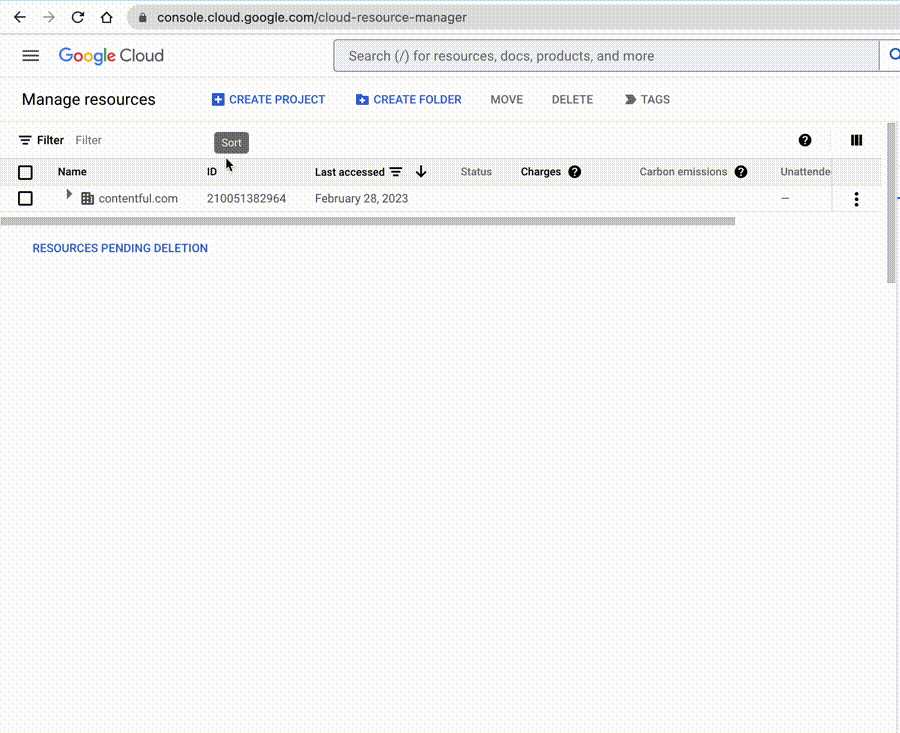Click the Google Cloud logo
The height and width of the screenshot is (733, 900).
(x=111, y=56)
